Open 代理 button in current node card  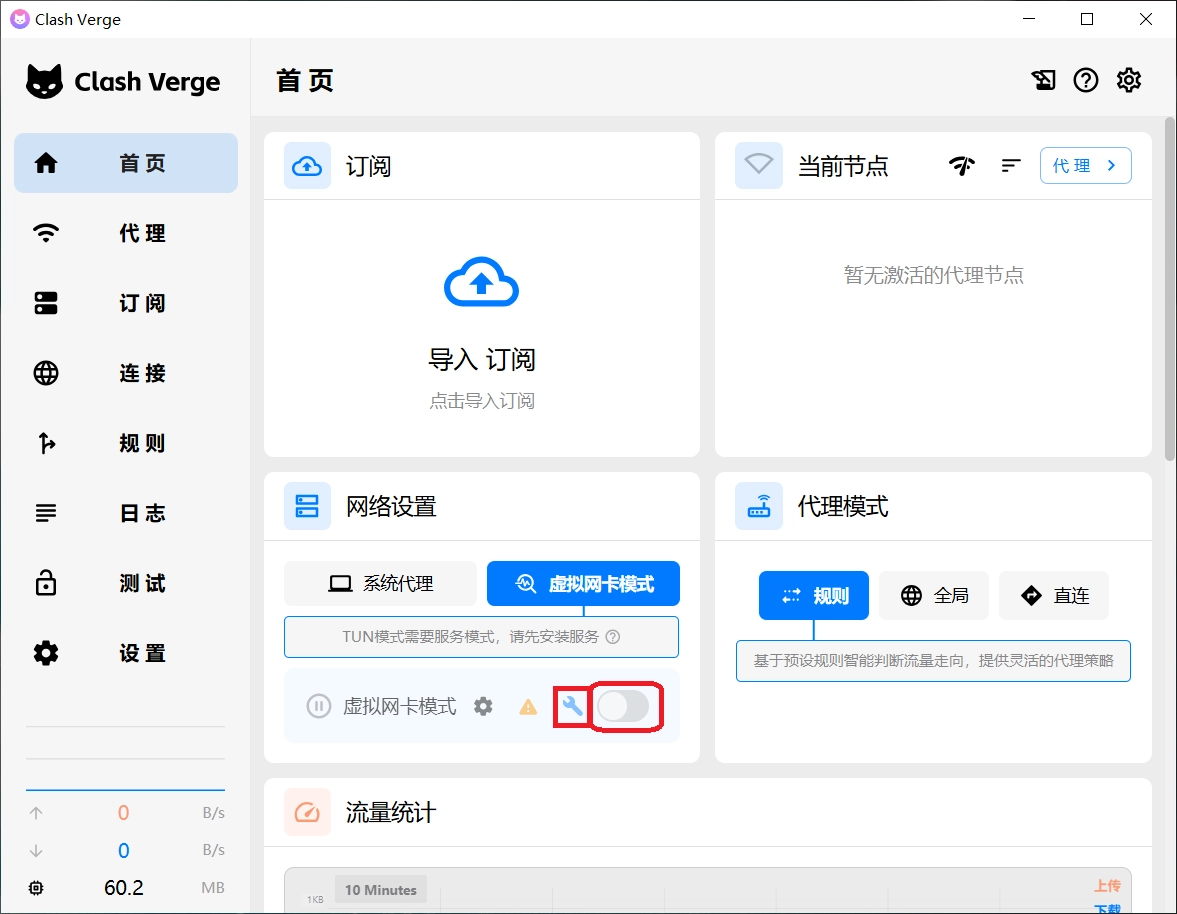click(1085, 165)
